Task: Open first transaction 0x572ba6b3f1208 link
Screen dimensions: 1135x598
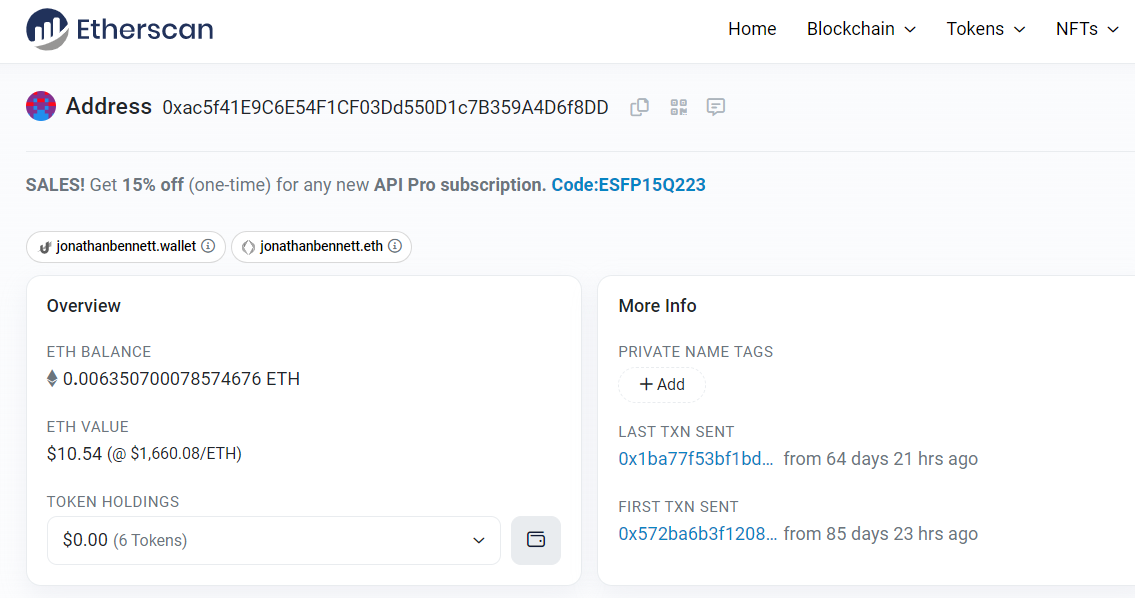Action: [698, 534]
